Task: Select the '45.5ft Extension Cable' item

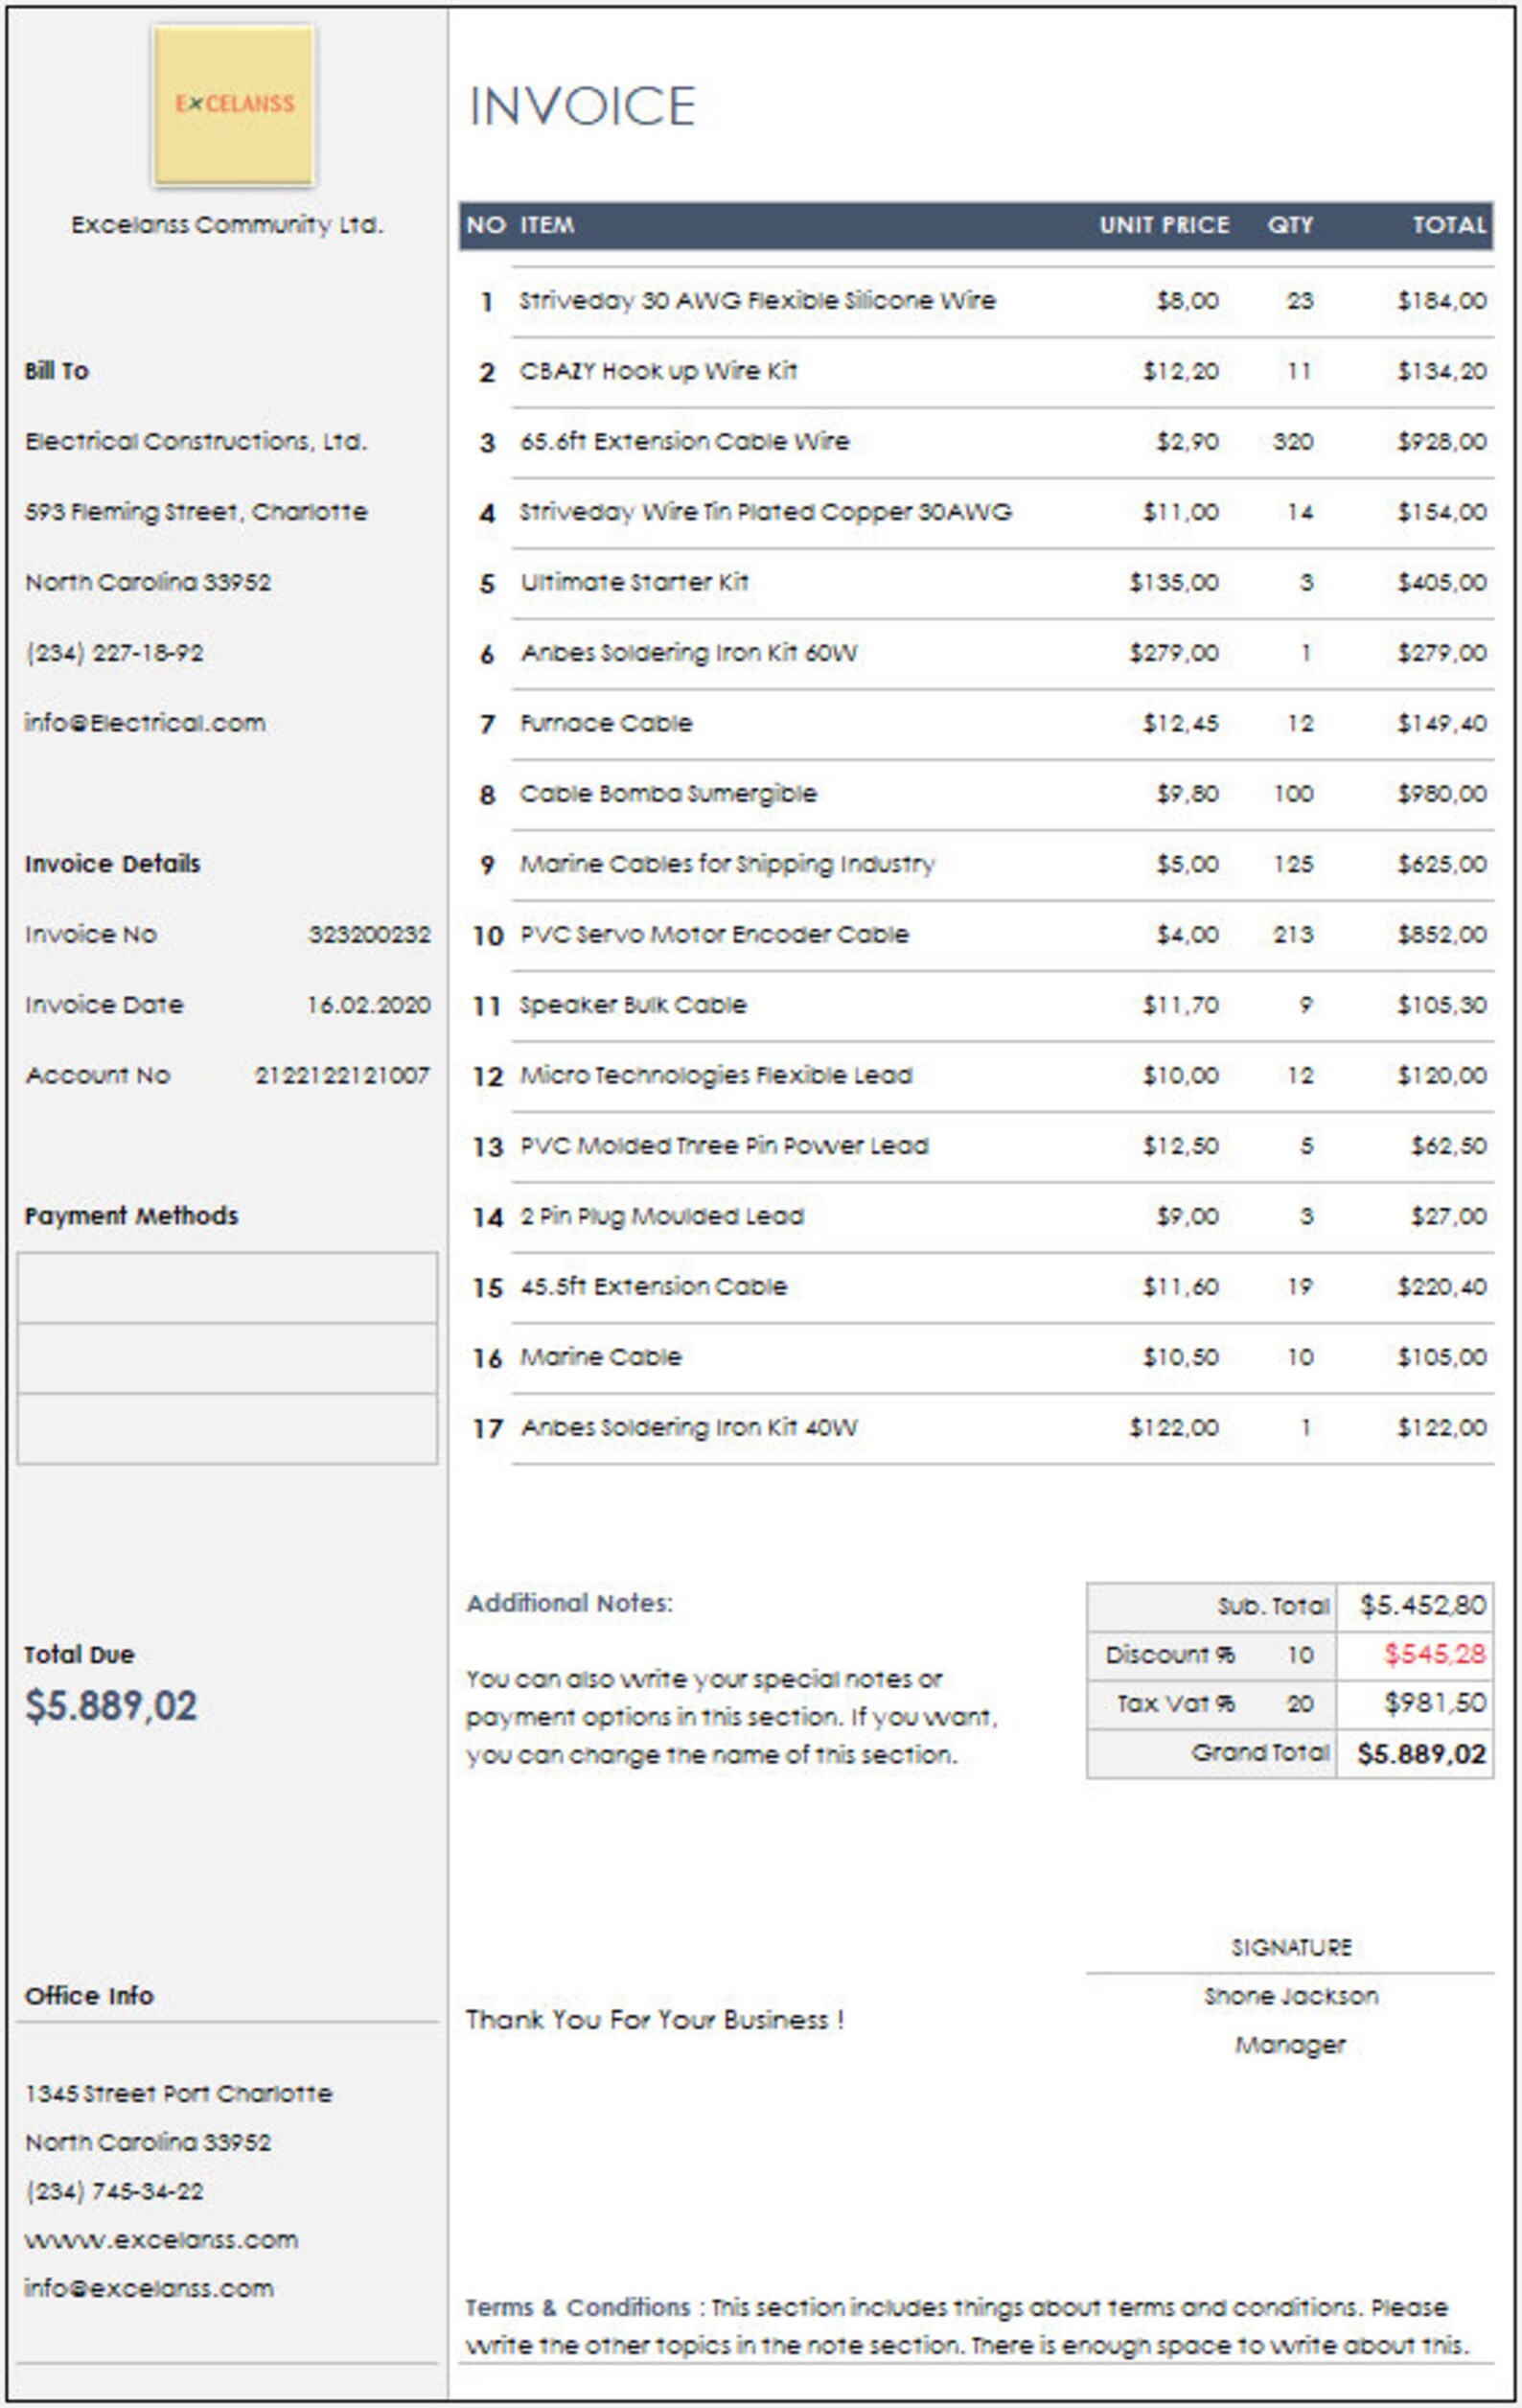Action: tap(653, 1286)
